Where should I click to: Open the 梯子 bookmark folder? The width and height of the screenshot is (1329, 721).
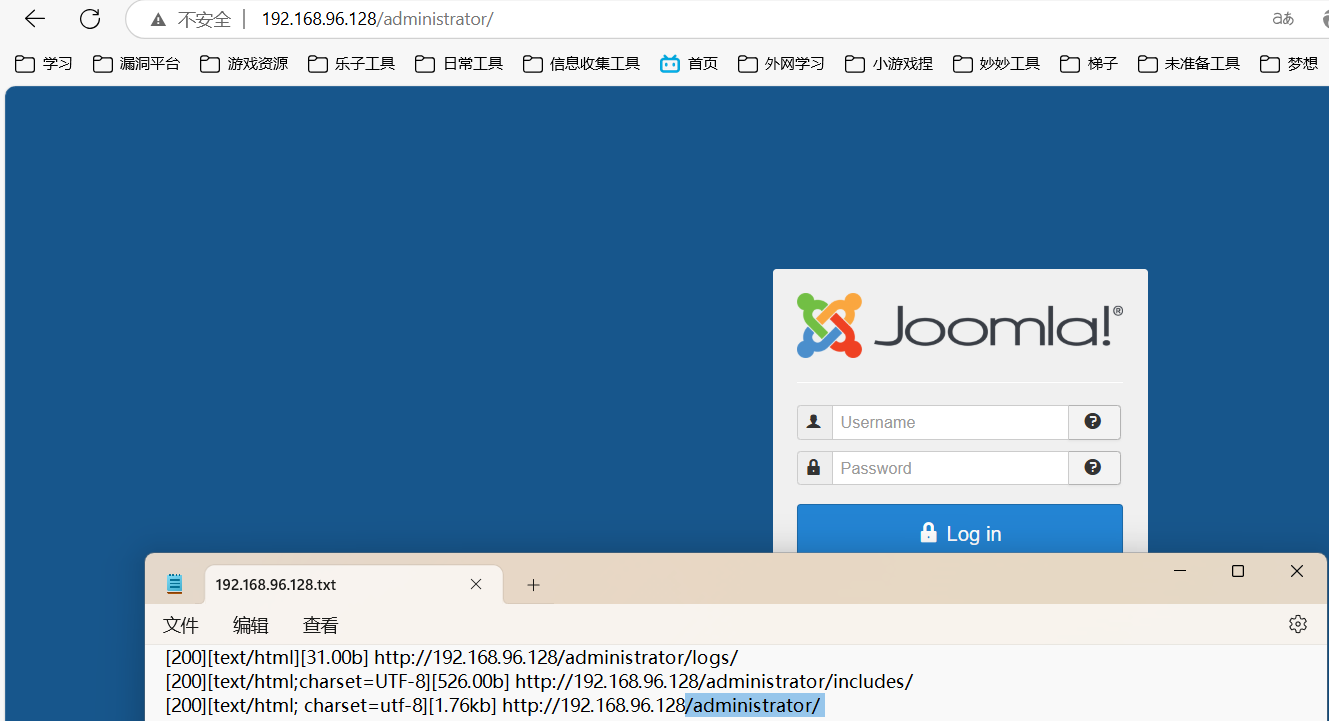(x=1089, y=64)
